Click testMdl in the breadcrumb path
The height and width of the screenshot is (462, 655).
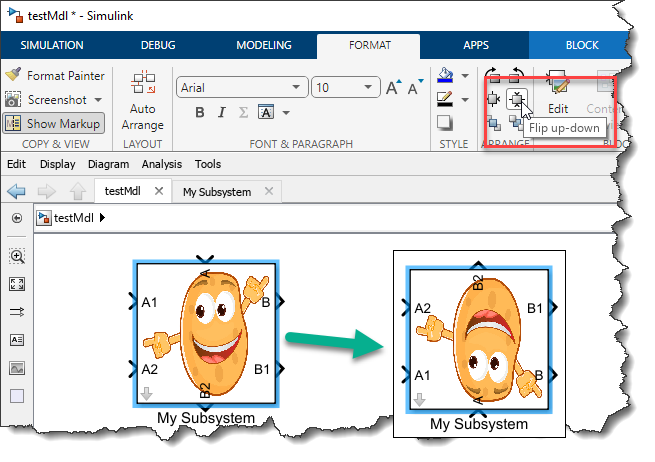73,217
